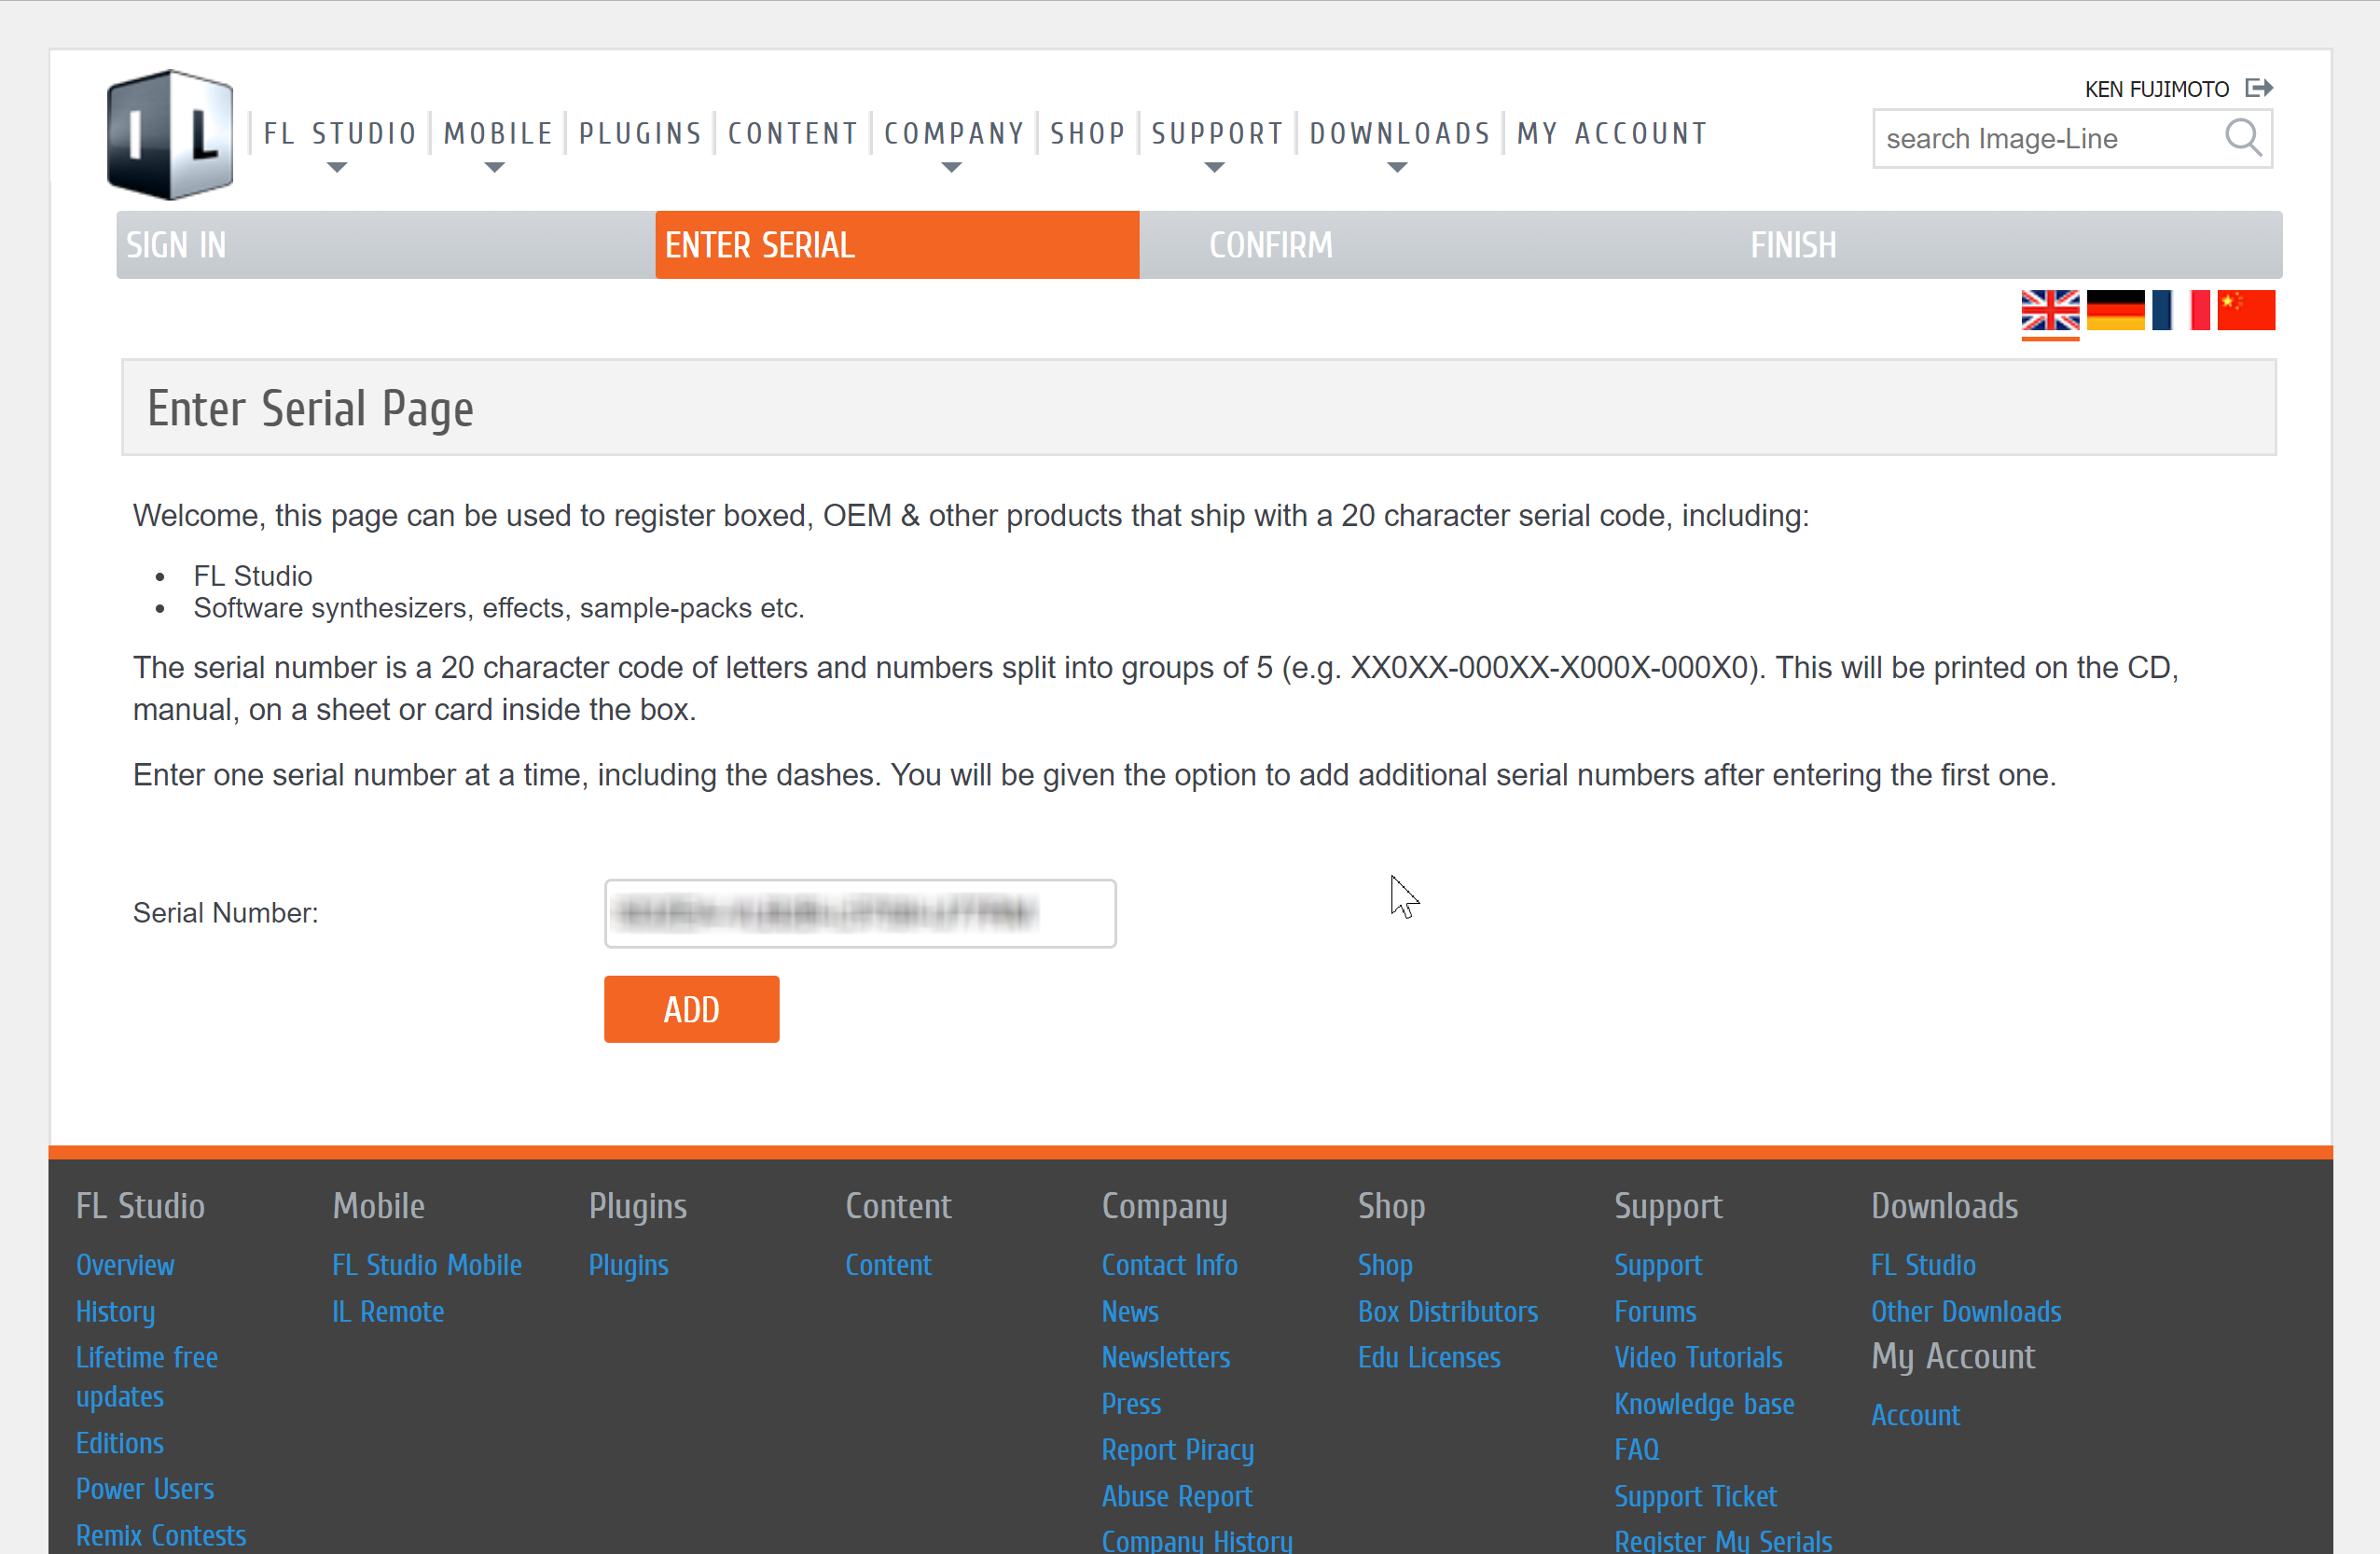Open the SHOP nav item

pos(1088,134)
